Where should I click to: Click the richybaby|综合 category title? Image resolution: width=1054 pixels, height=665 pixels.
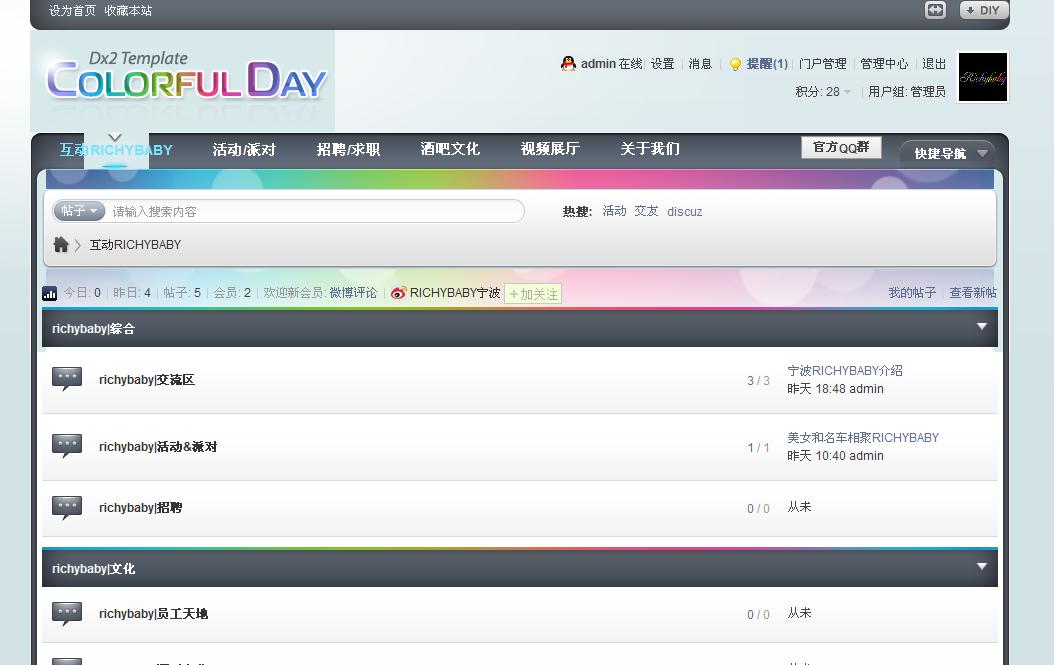tap(93, 329)
